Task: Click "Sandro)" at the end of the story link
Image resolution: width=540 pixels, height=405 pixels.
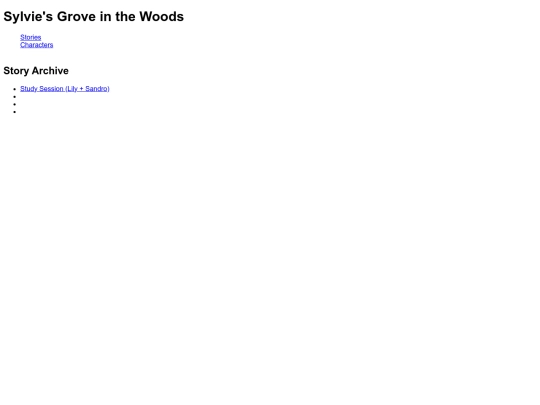Action: click(97, 89)
